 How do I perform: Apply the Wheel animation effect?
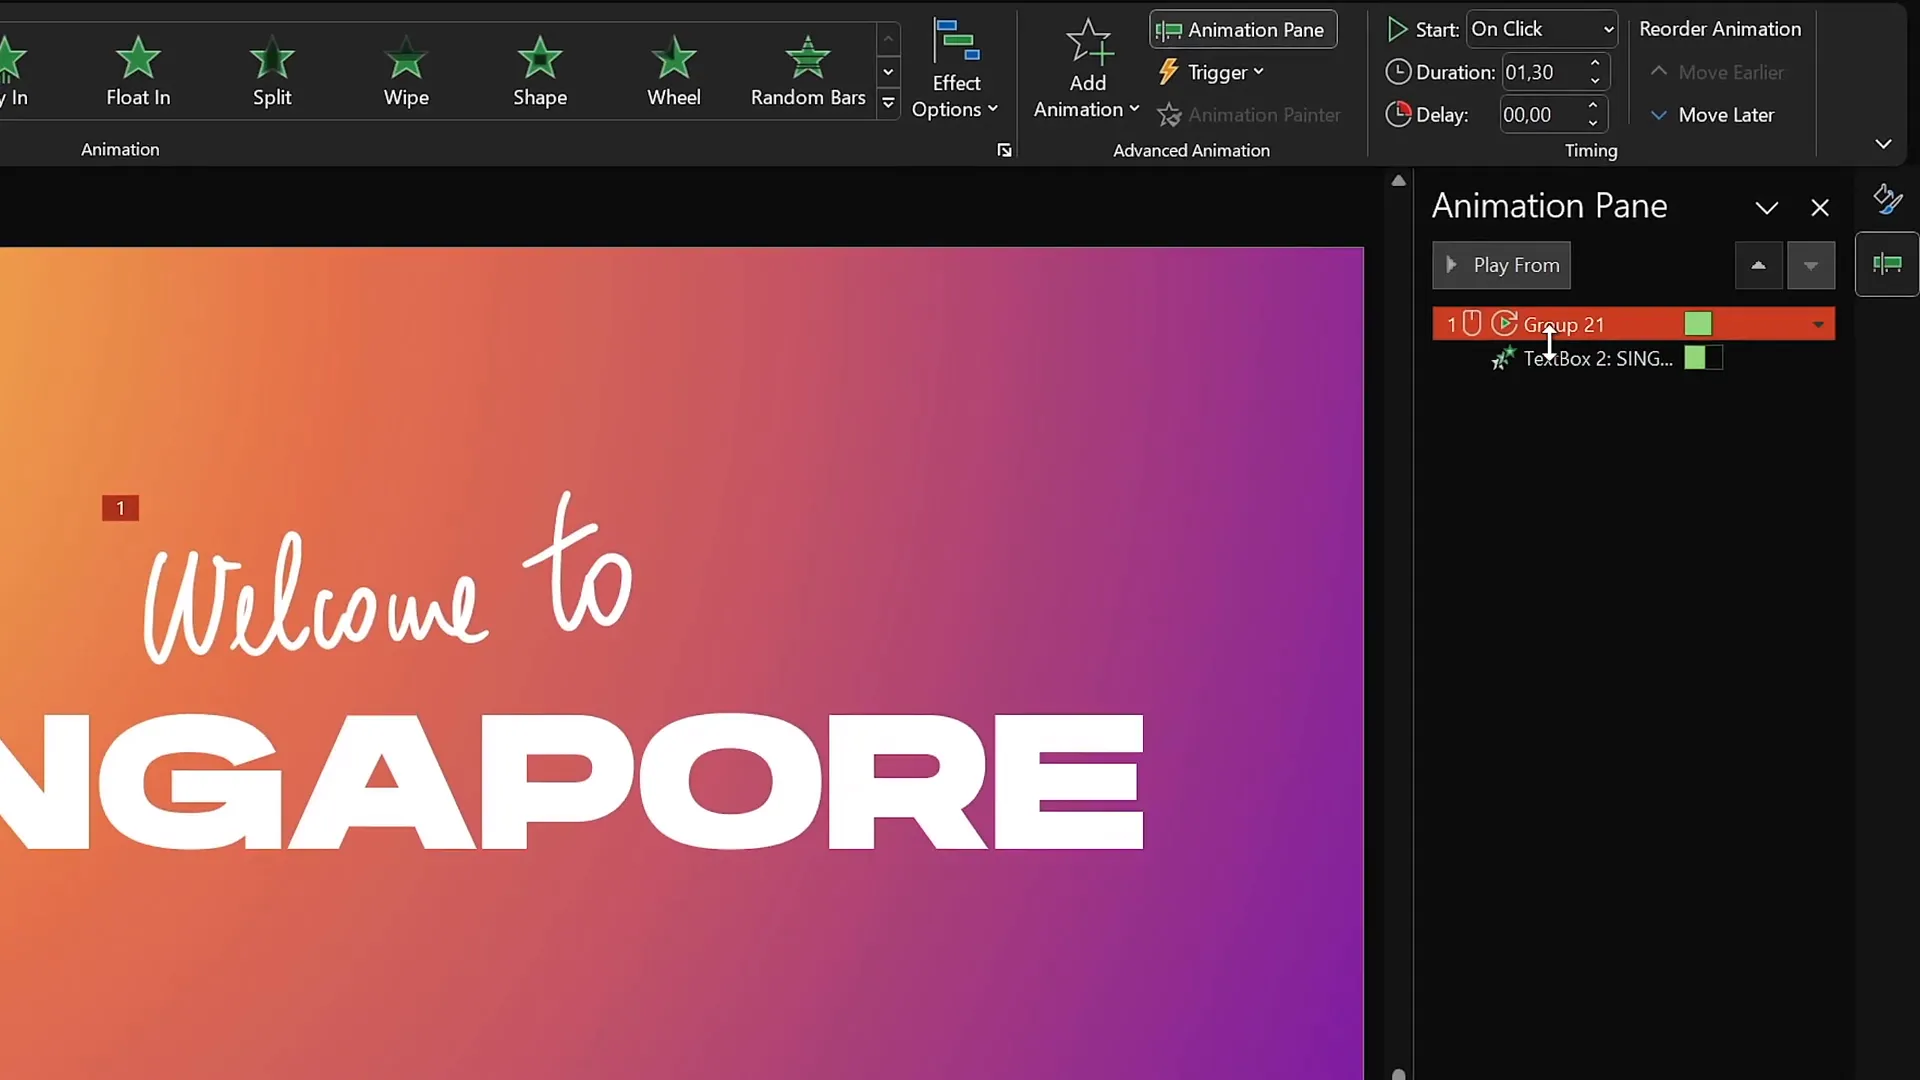(674, 71)
